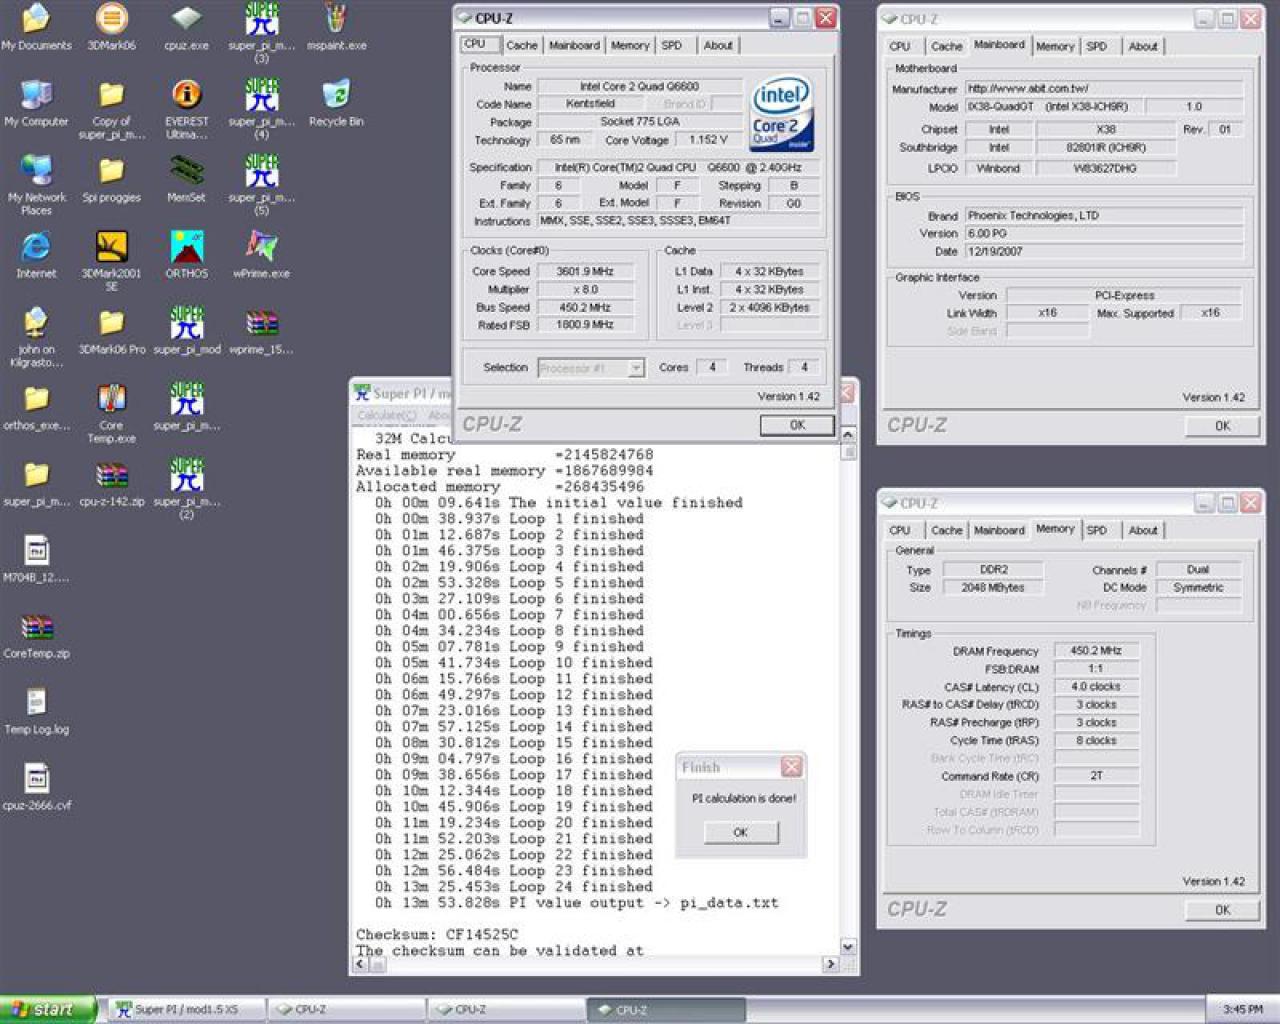
Task: Select the cpuz.exe desktop icon
Action: click(186, 26)
